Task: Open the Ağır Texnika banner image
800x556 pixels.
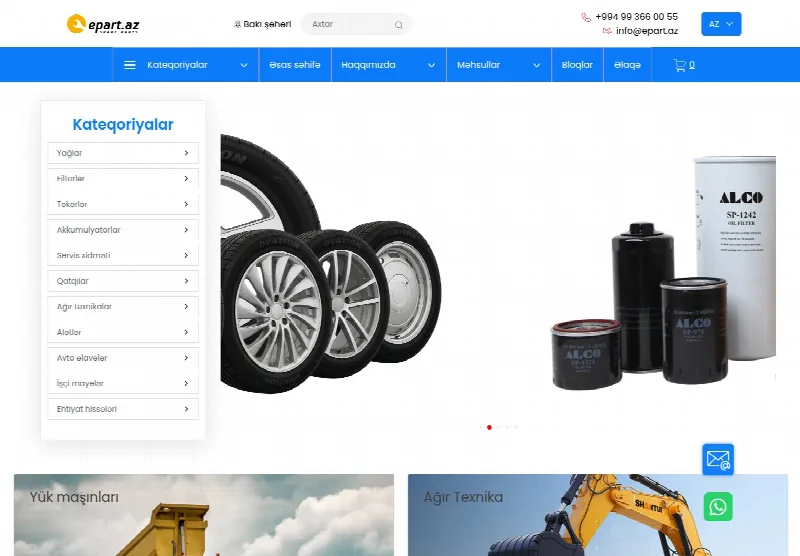Action: [x=598, y=515]
